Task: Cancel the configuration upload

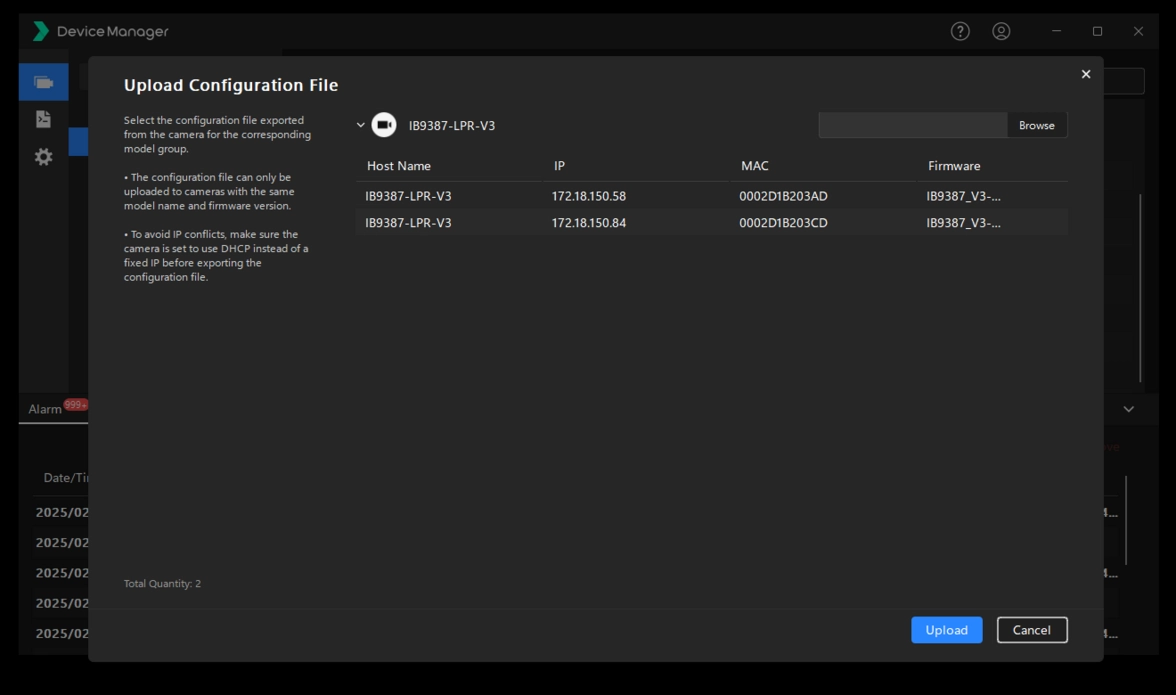Action: 1031,630
